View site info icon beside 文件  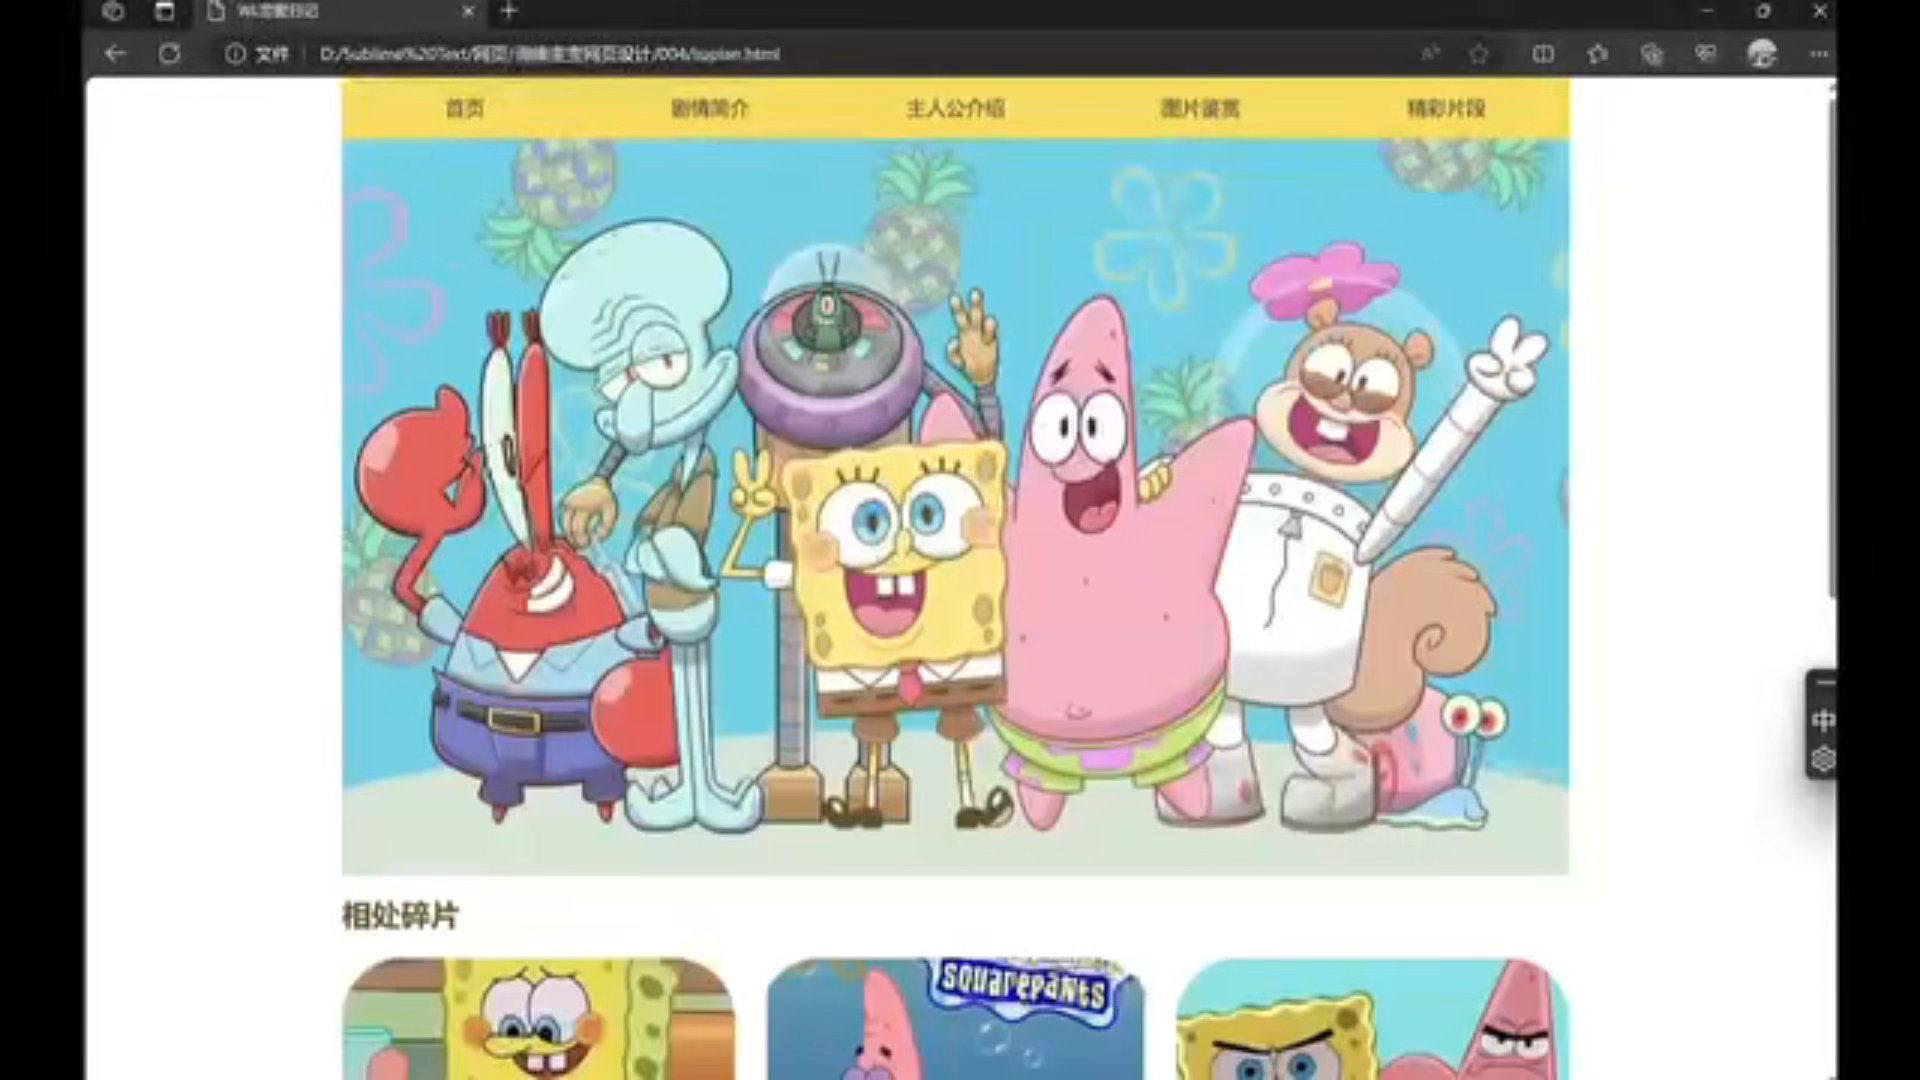coord(235,54)
